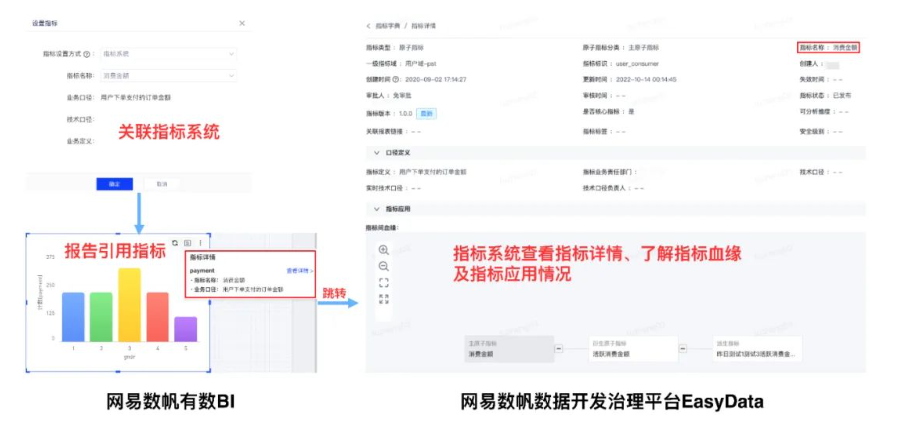
Task: Click the 指标状态 已发布 text
Action: [825, 95]
